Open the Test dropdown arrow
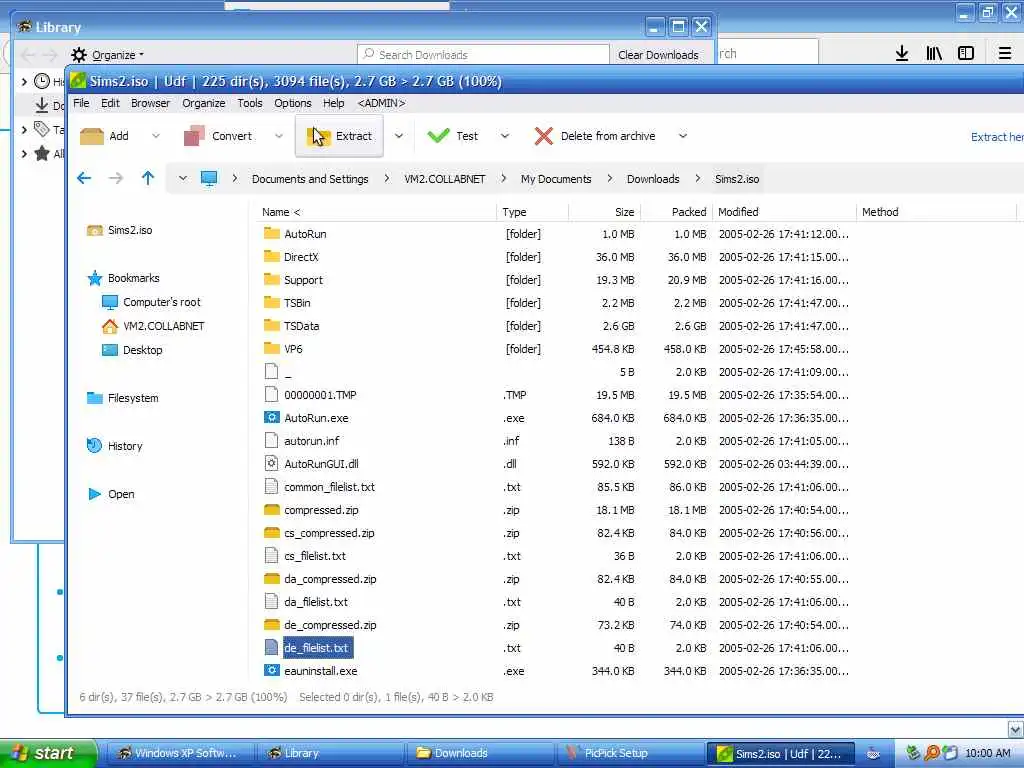Screen dimensions: 1024x768 [x=505, y=136]
